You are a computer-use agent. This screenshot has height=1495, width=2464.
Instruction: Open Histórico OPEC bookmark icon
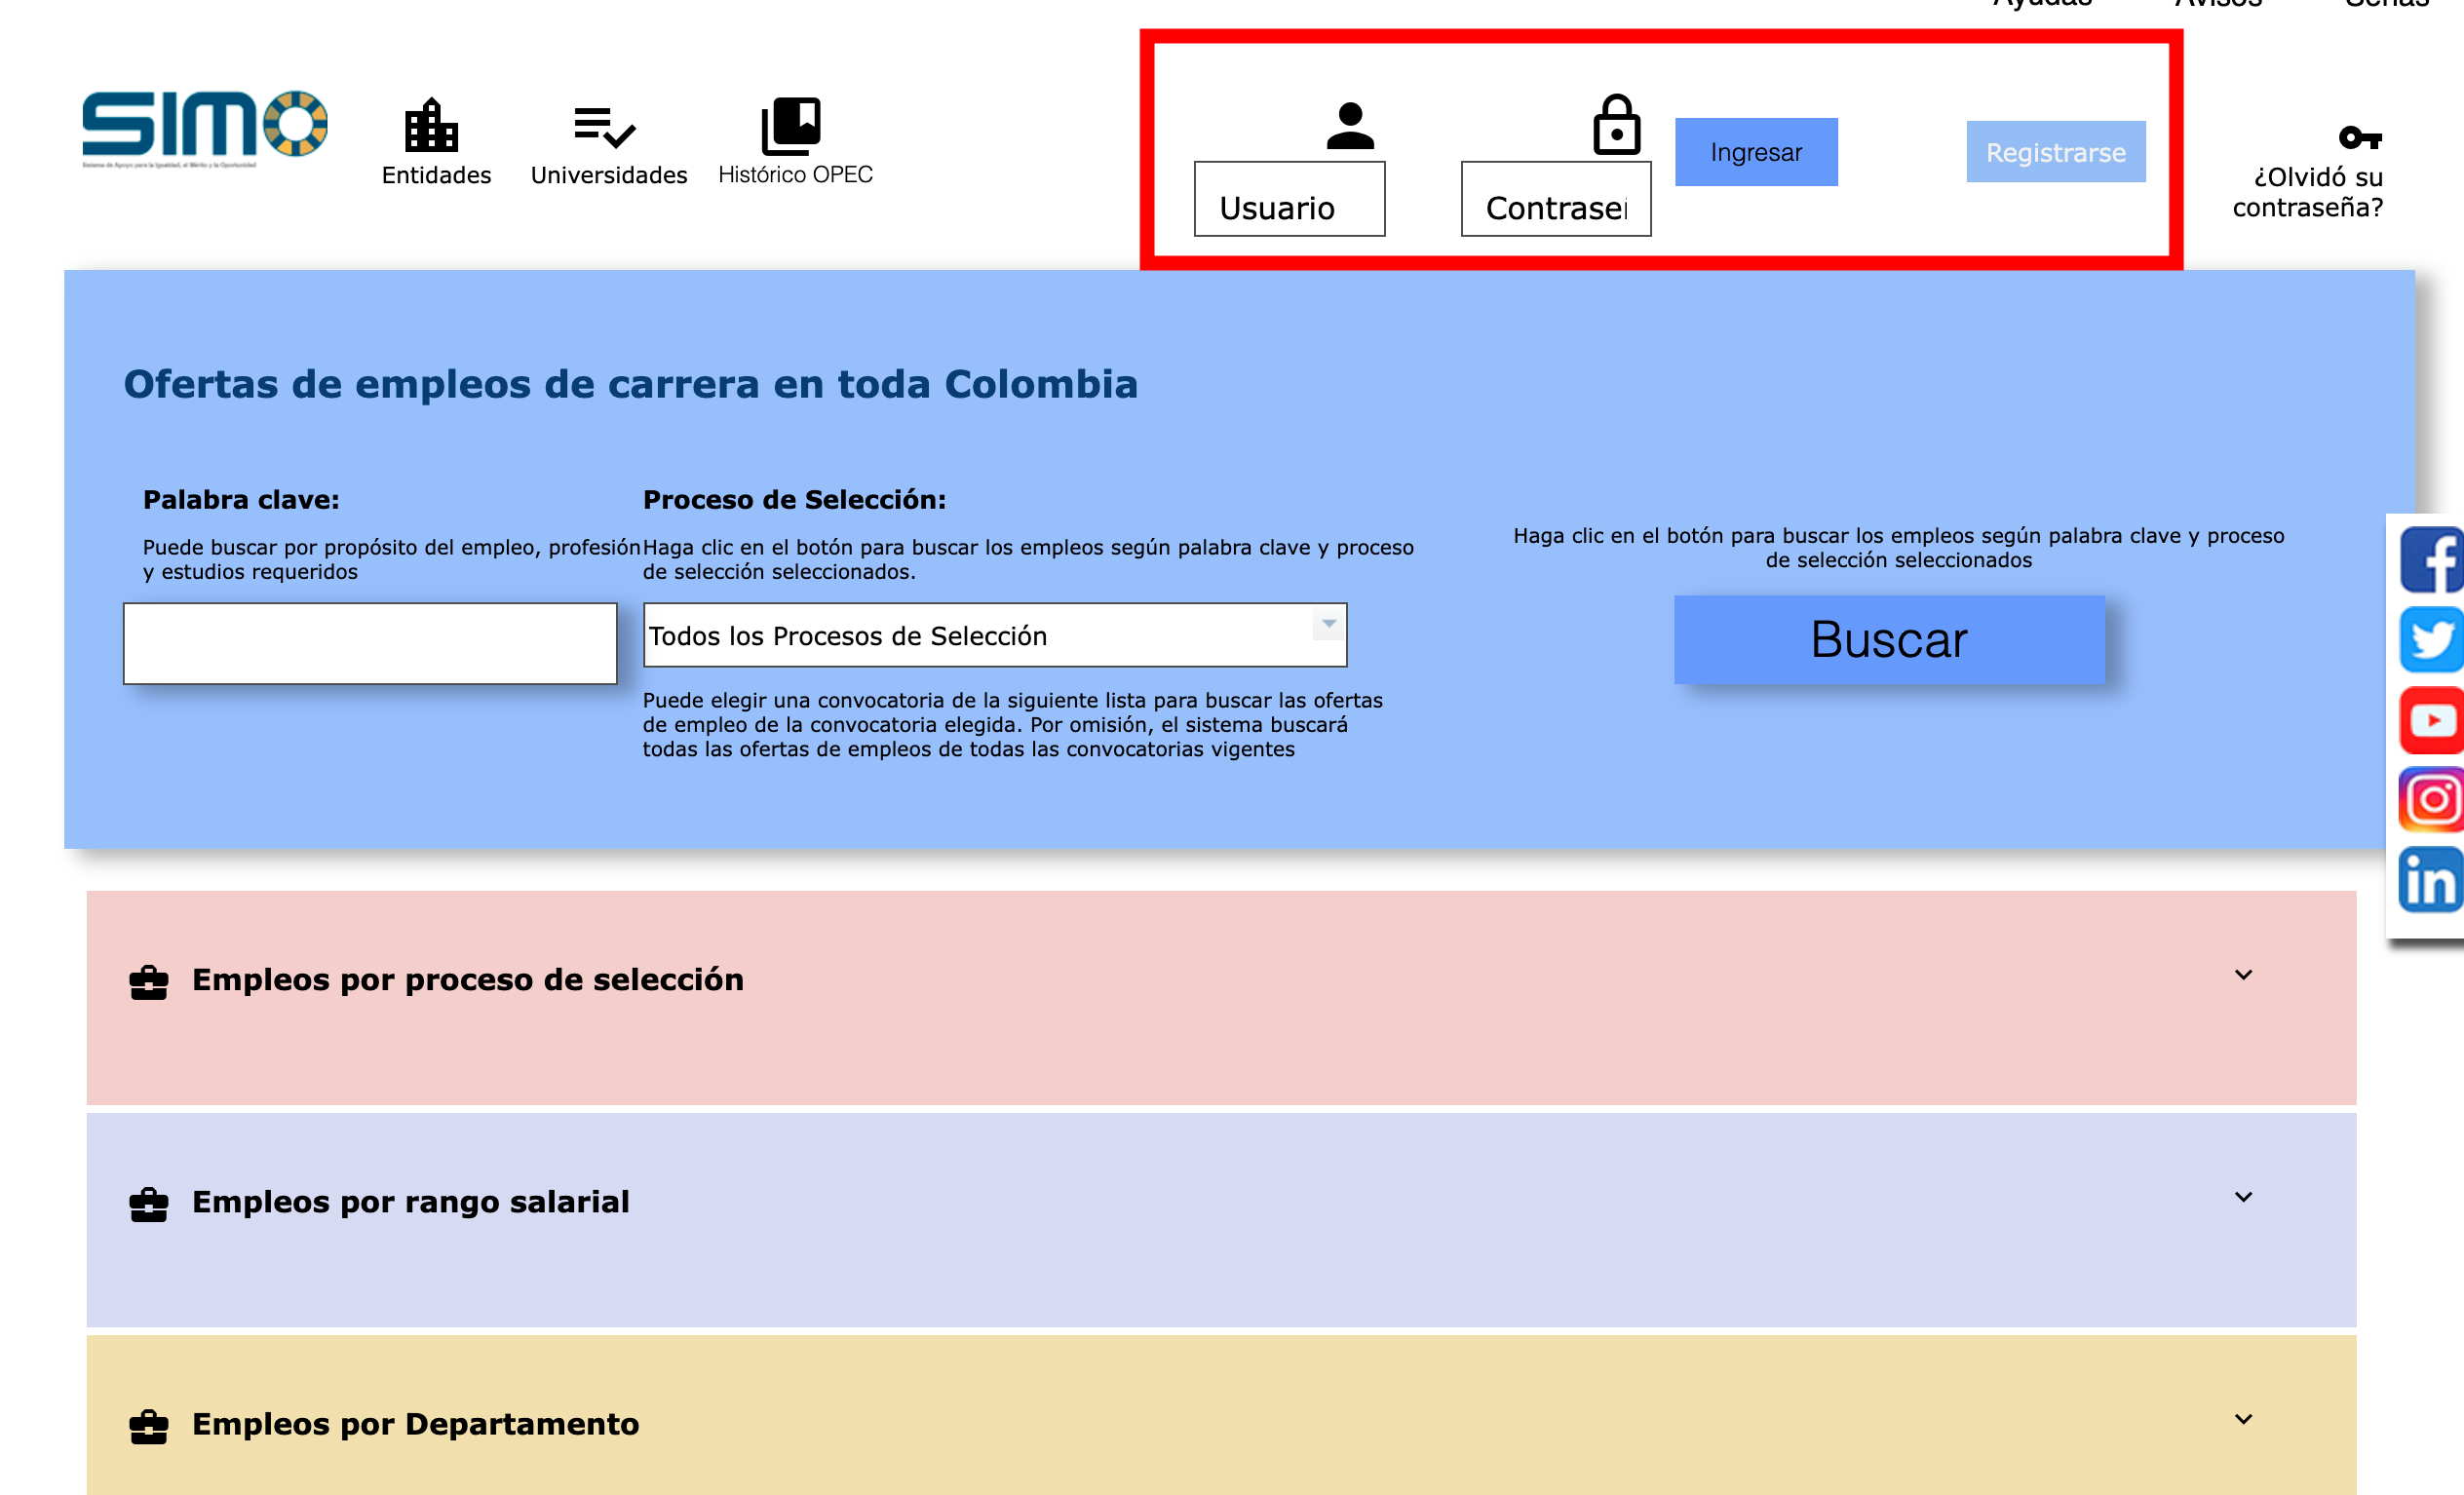(x=791, y=126)
